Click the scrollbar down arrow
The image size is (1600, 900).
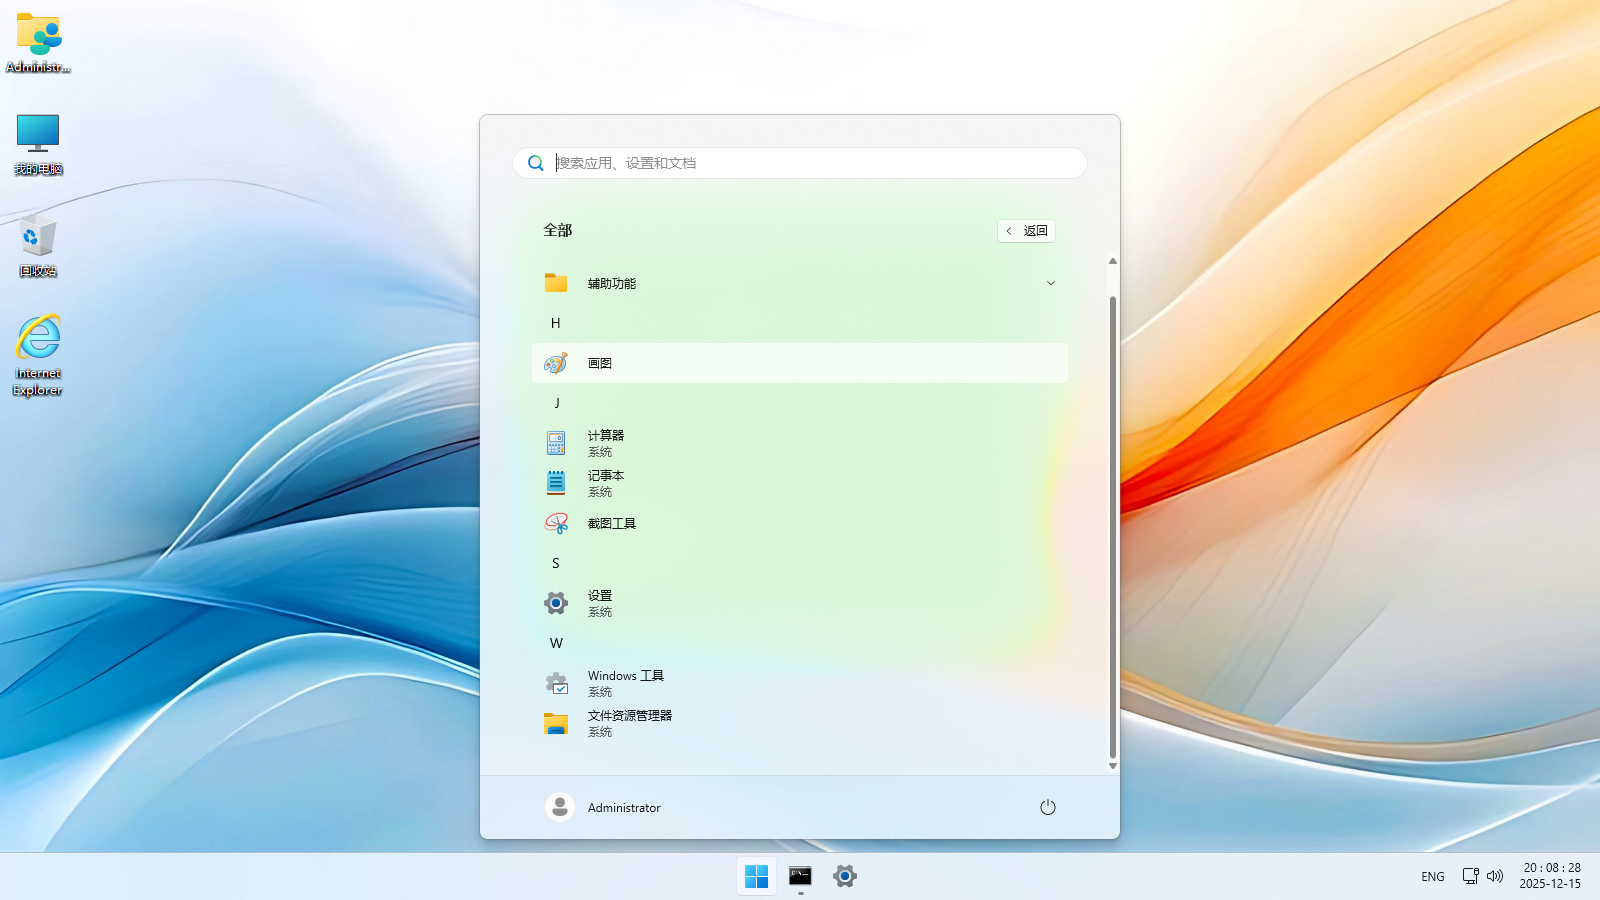coord(1112,766)
